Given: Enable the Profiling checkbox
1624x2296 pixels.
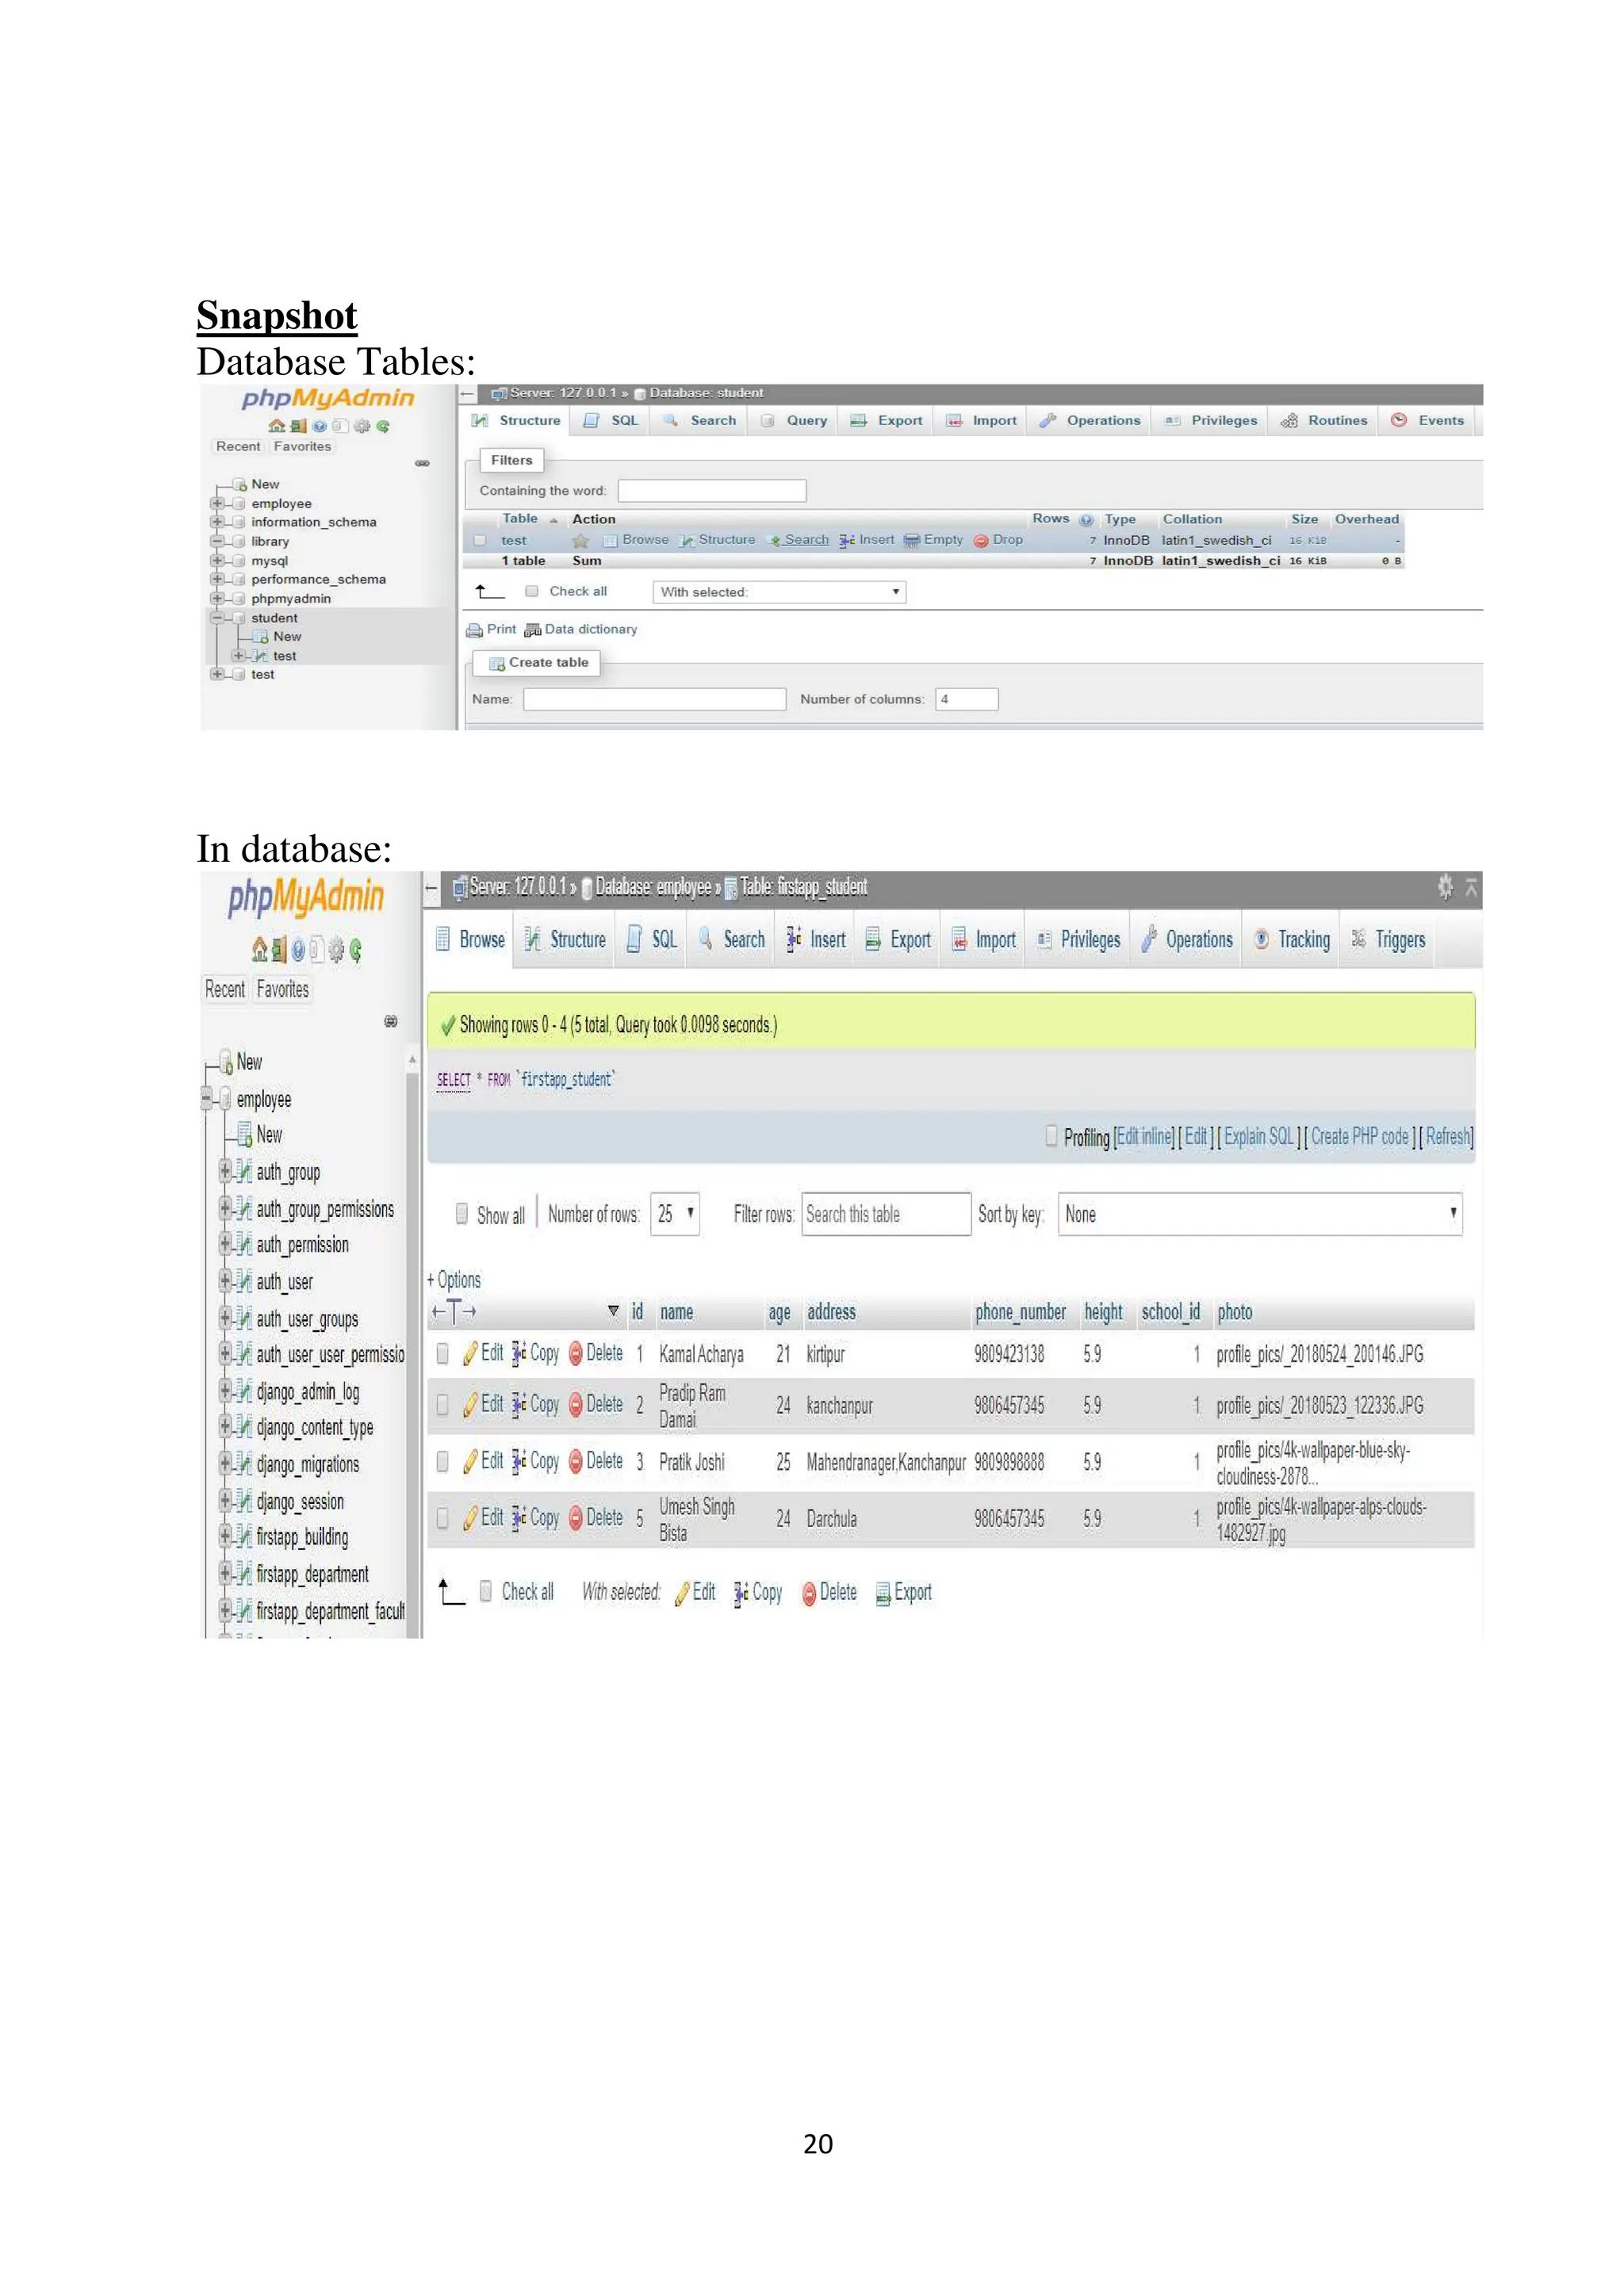Looking at the screenshot, I should click(1052, 1135).
